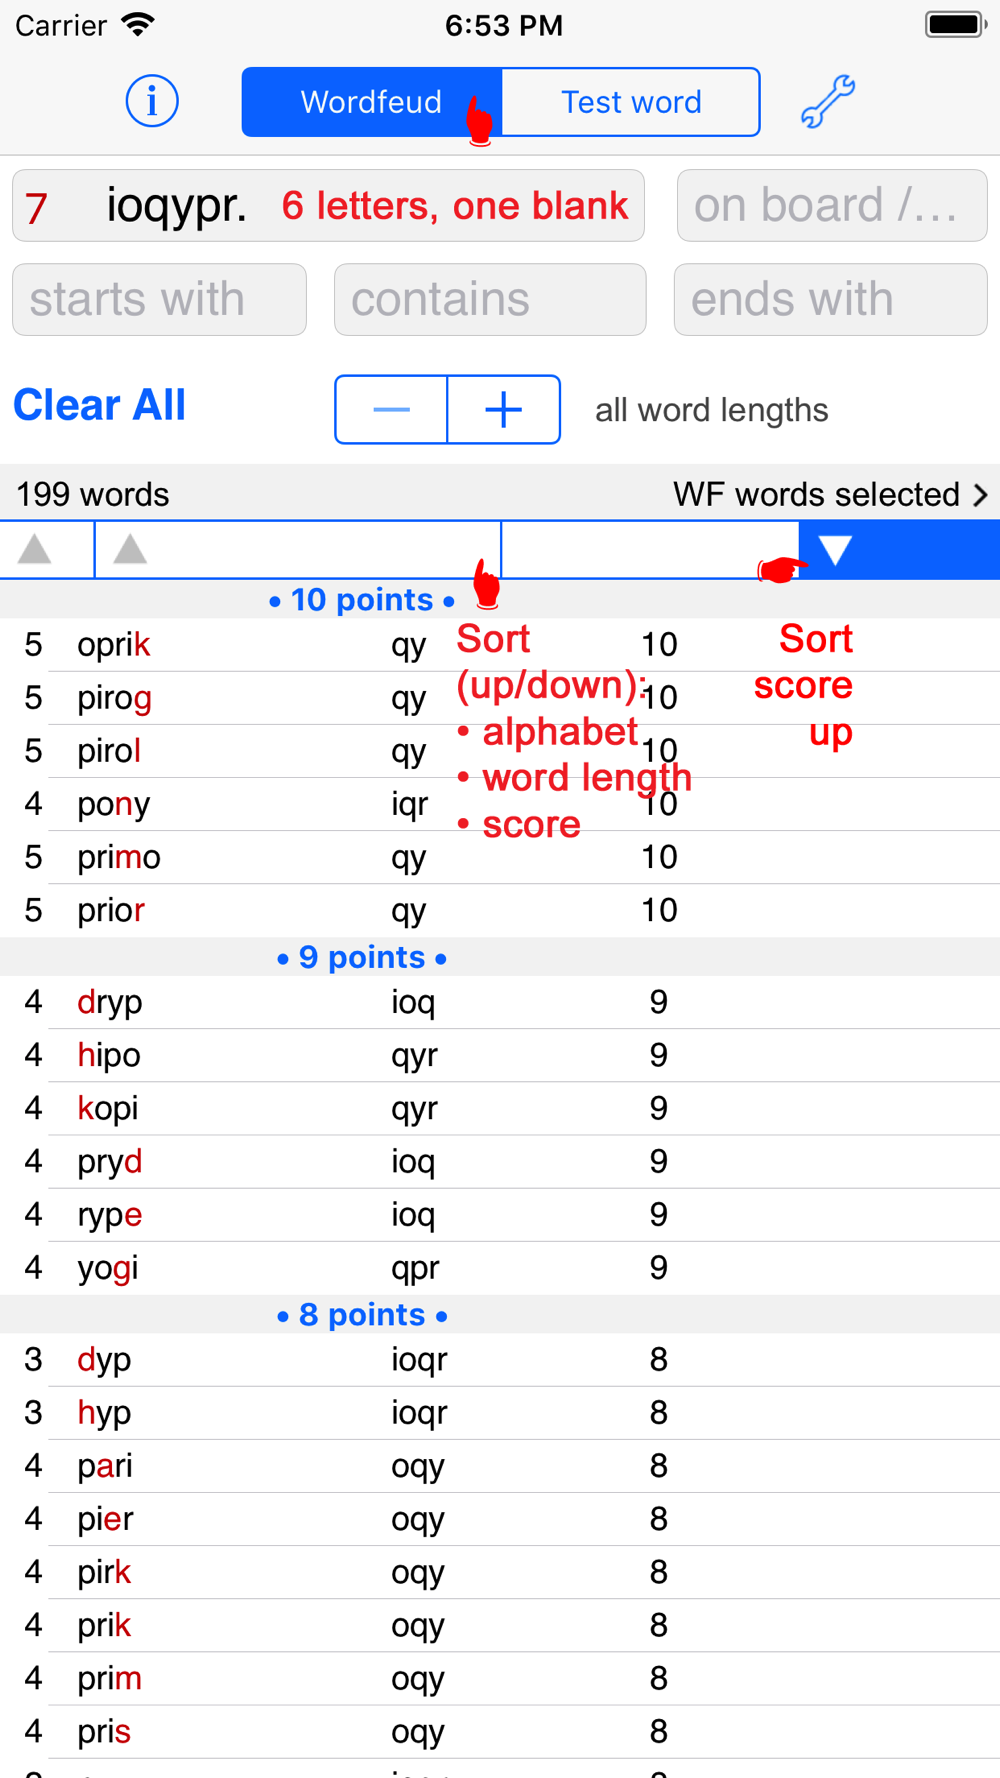Select the Wordfeud tab
1000x1778 pixels.
click(x=371, y=102)
